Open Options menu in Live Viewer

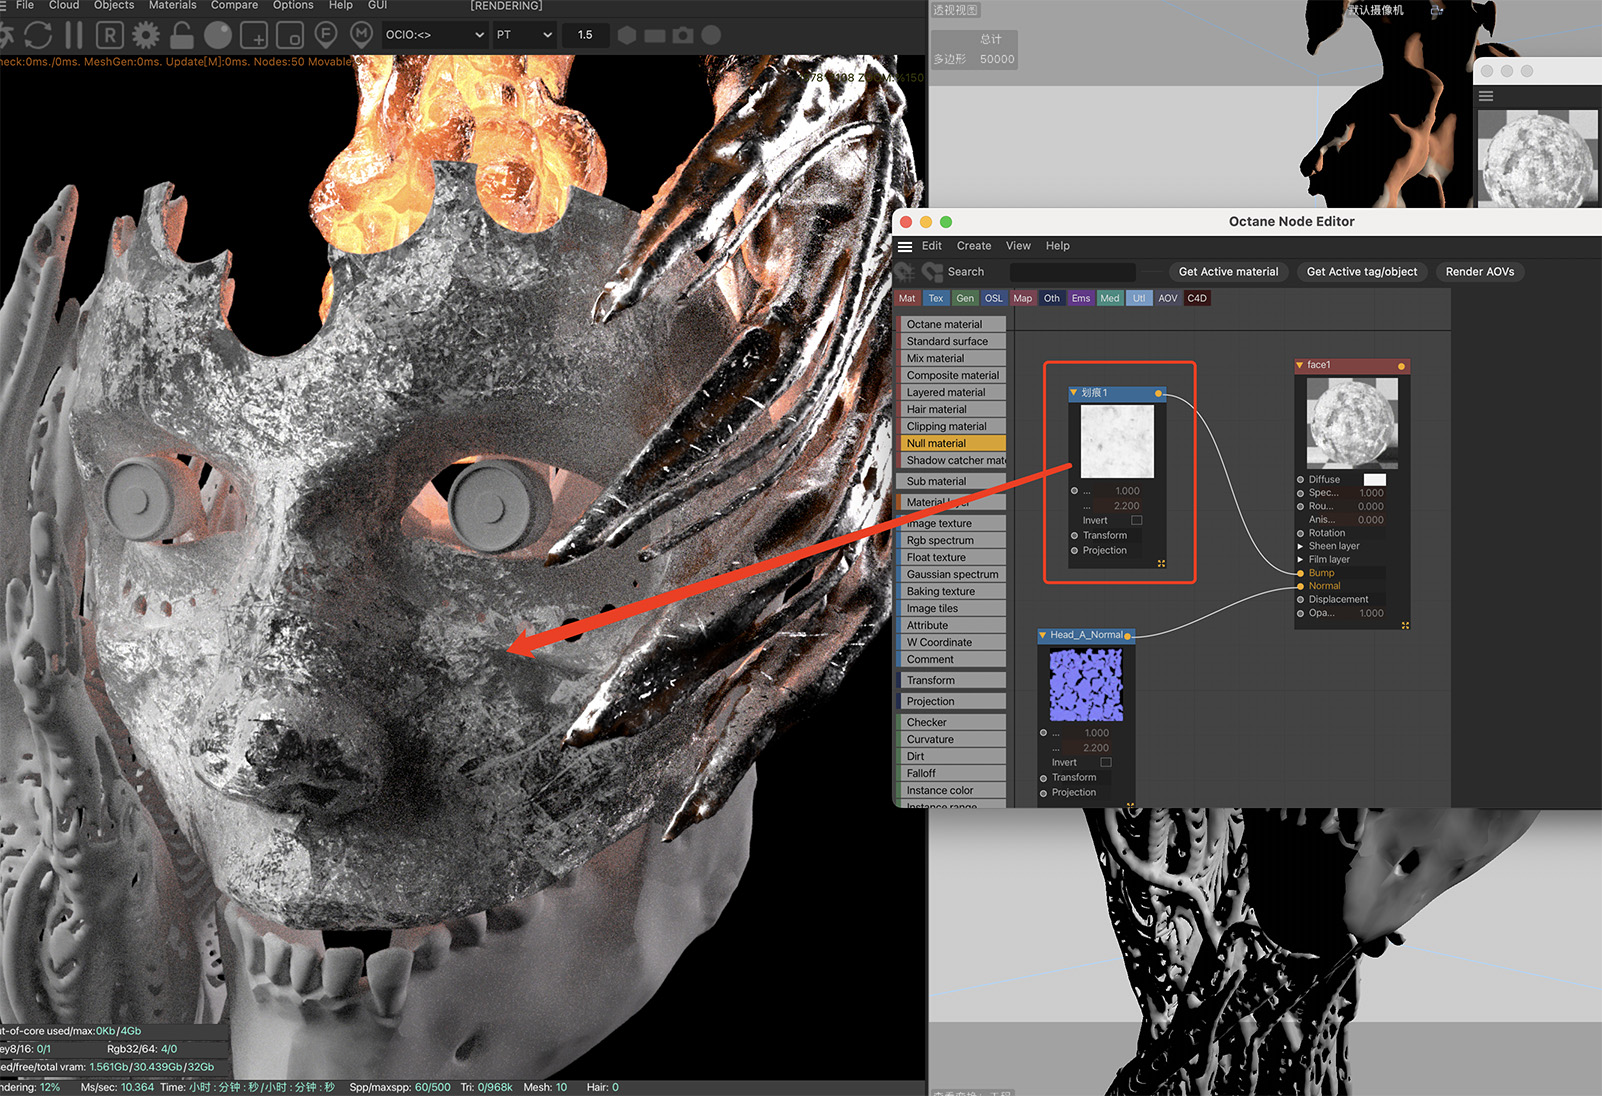click(293, 5)
